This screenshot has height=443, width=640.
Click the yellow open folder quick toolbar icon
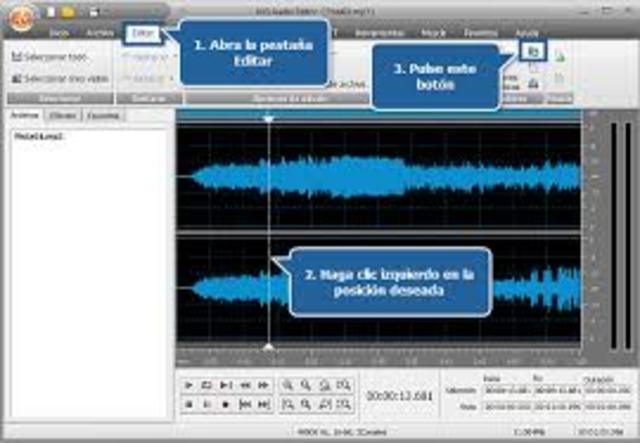68,12
